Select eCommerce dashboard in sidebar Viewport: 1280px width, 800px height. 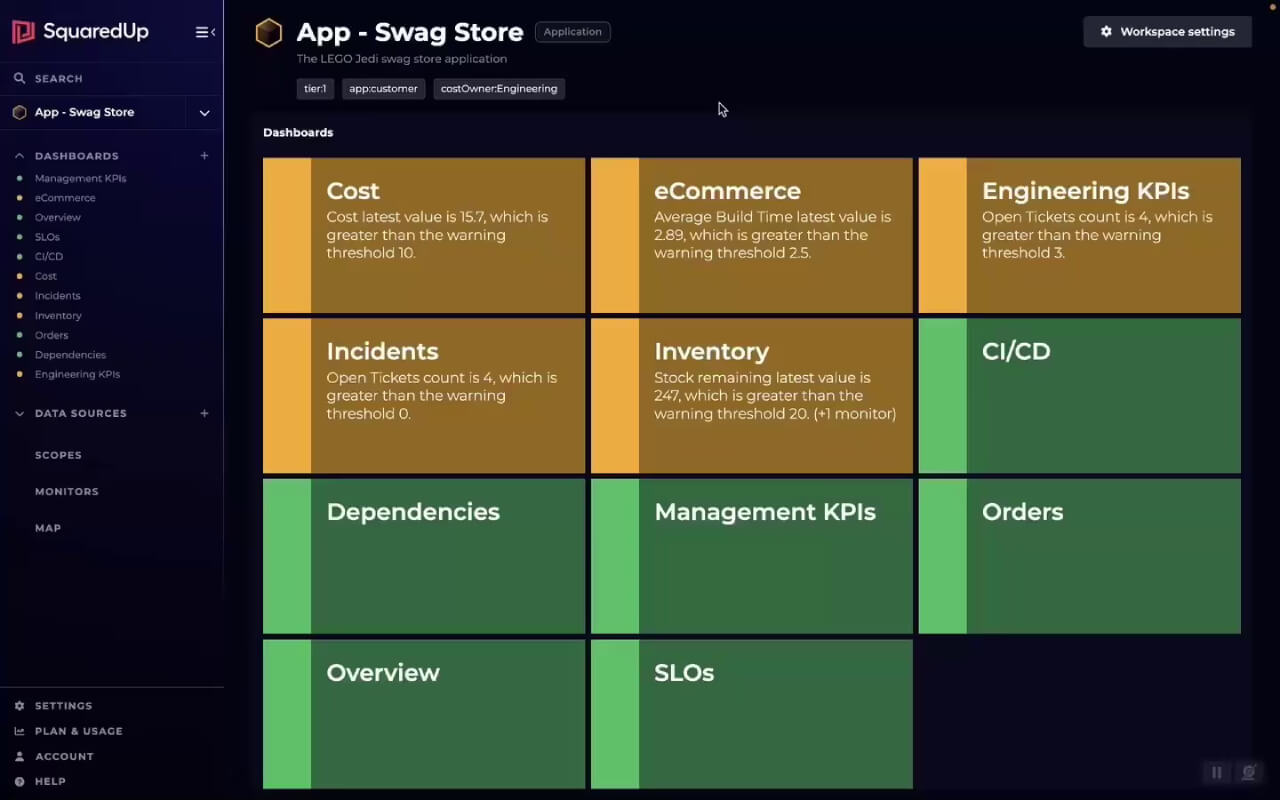(65, 198)
